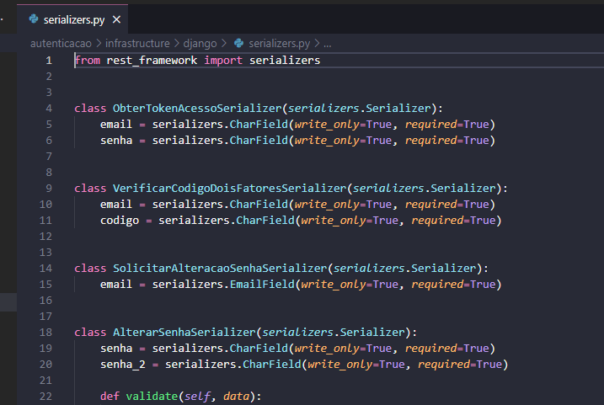Close the serializers.py editor tab
This screenshot has height=405, width=604.
tap(116, 19)
